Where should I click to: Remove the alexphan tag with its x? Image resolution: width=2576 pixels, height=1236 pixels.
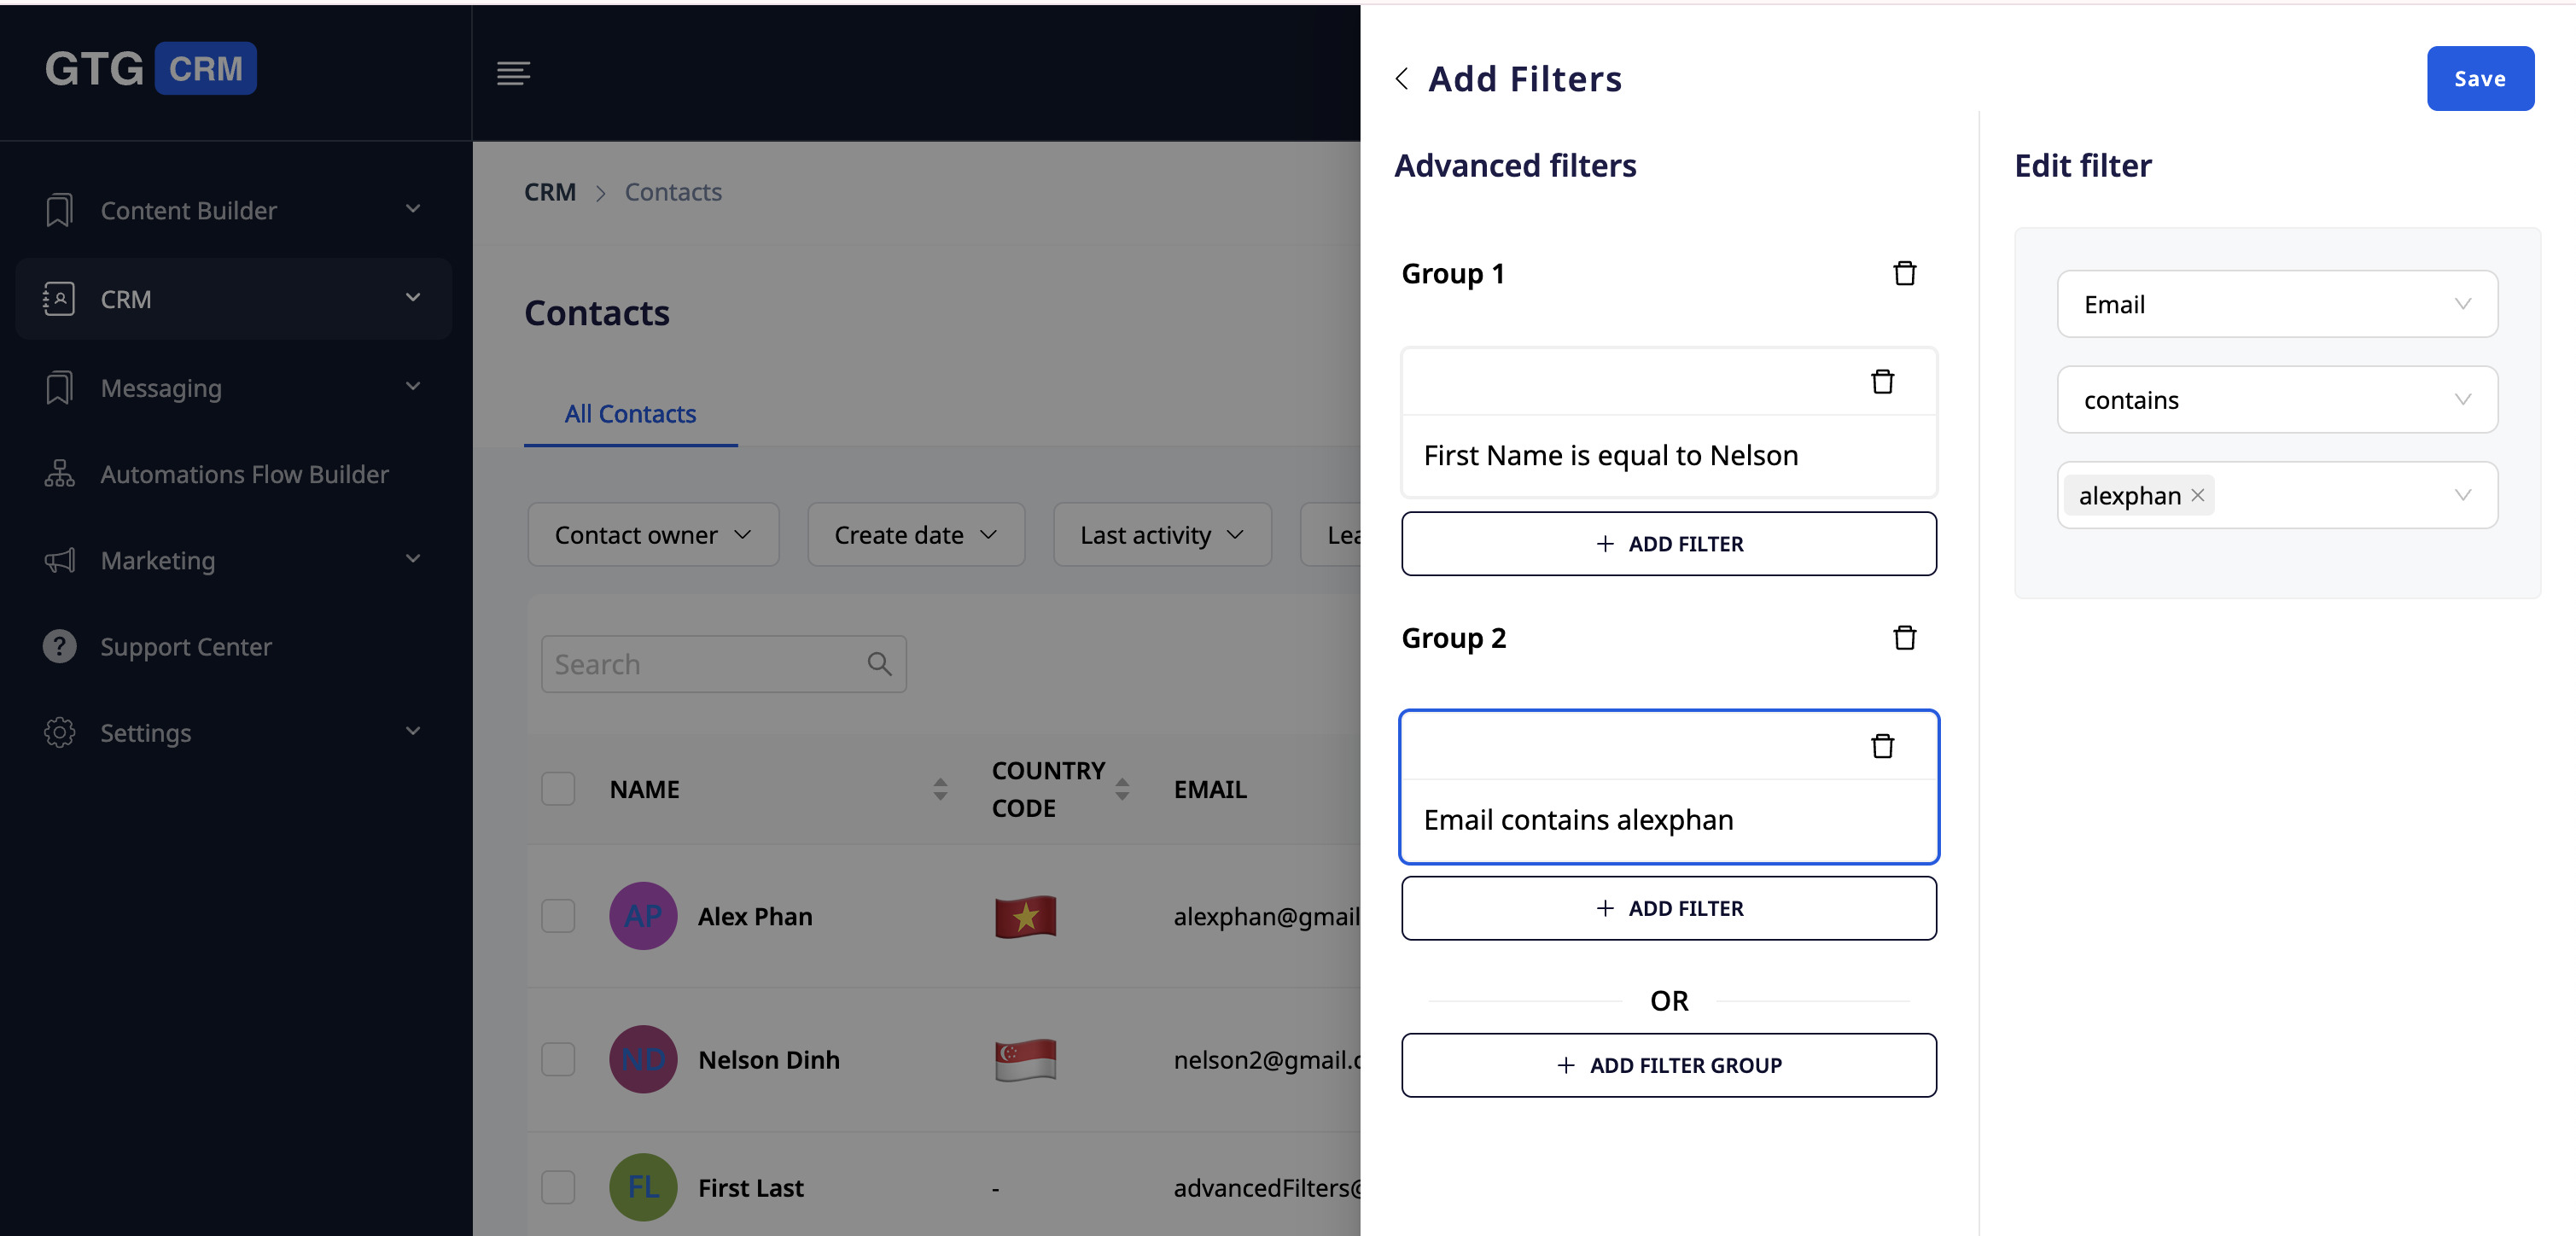pos(2197,495)
